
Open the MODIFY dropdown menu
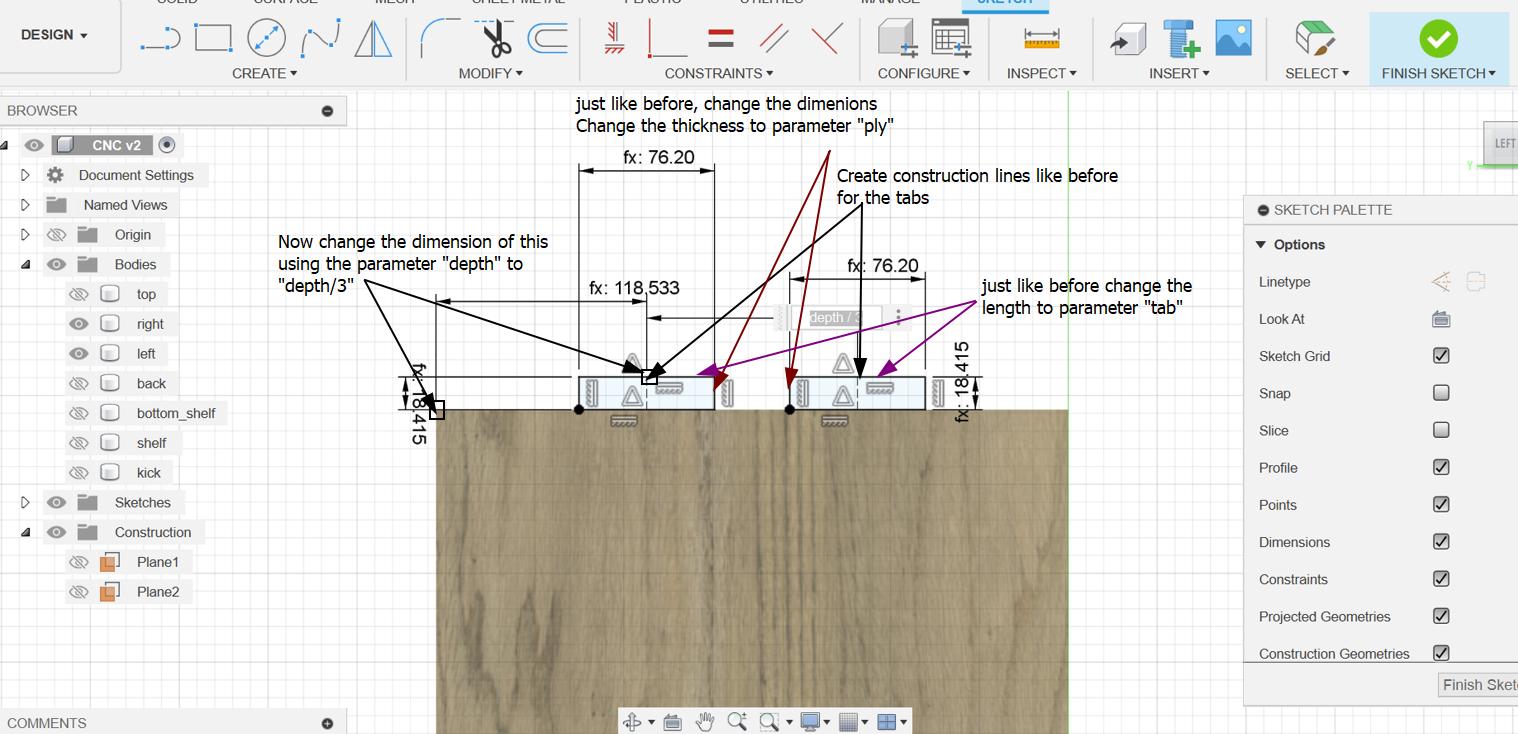point(491,73)
